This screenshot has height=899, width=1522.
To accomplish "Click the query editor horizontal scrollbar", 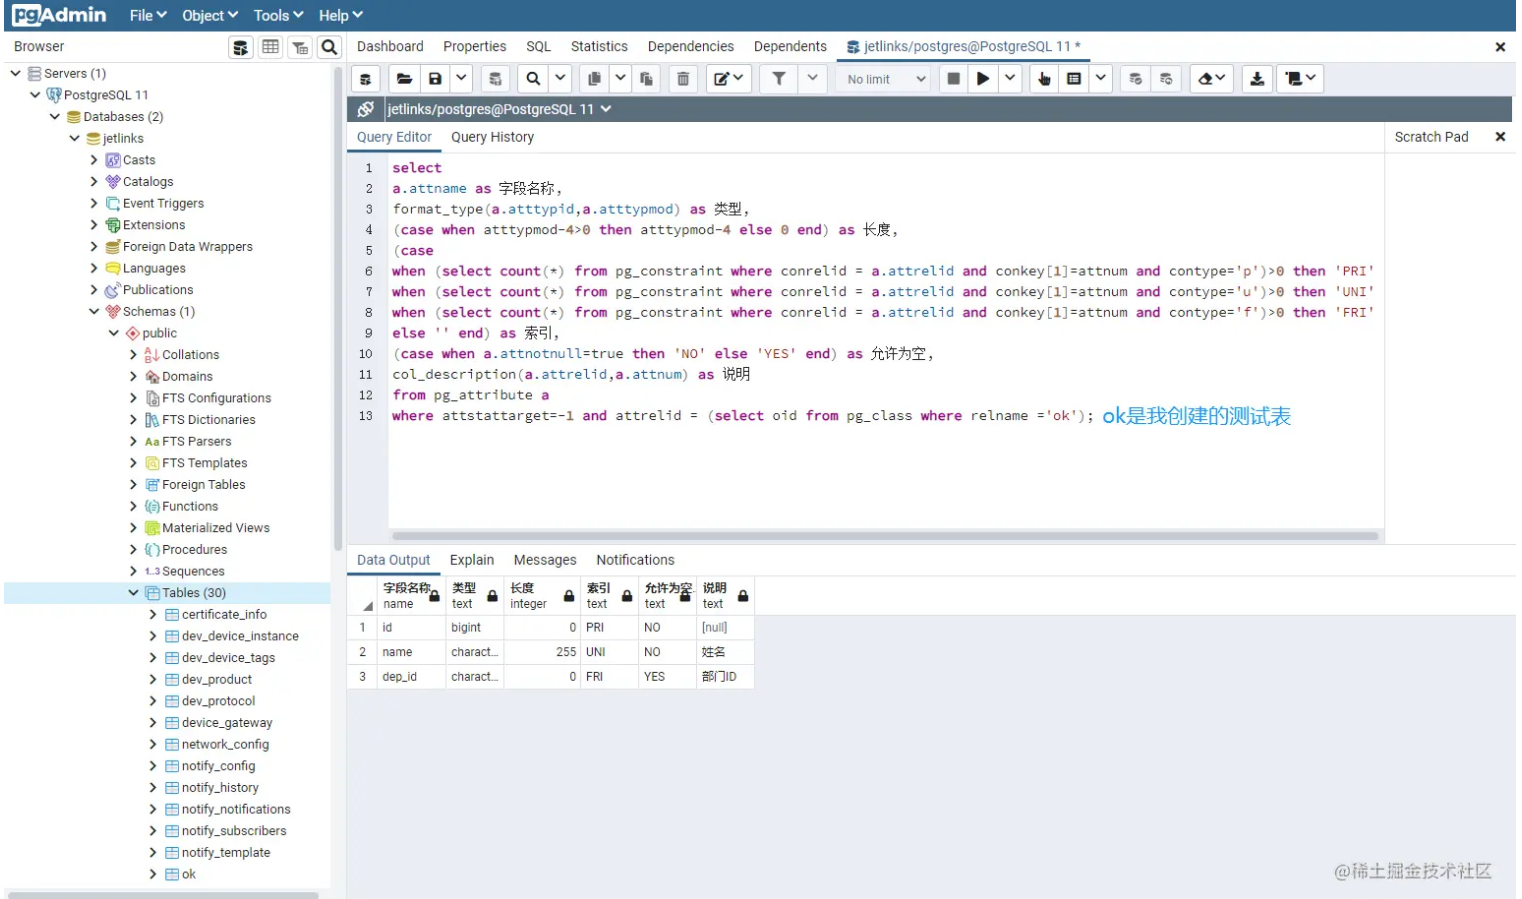I will tap(884, 536).
